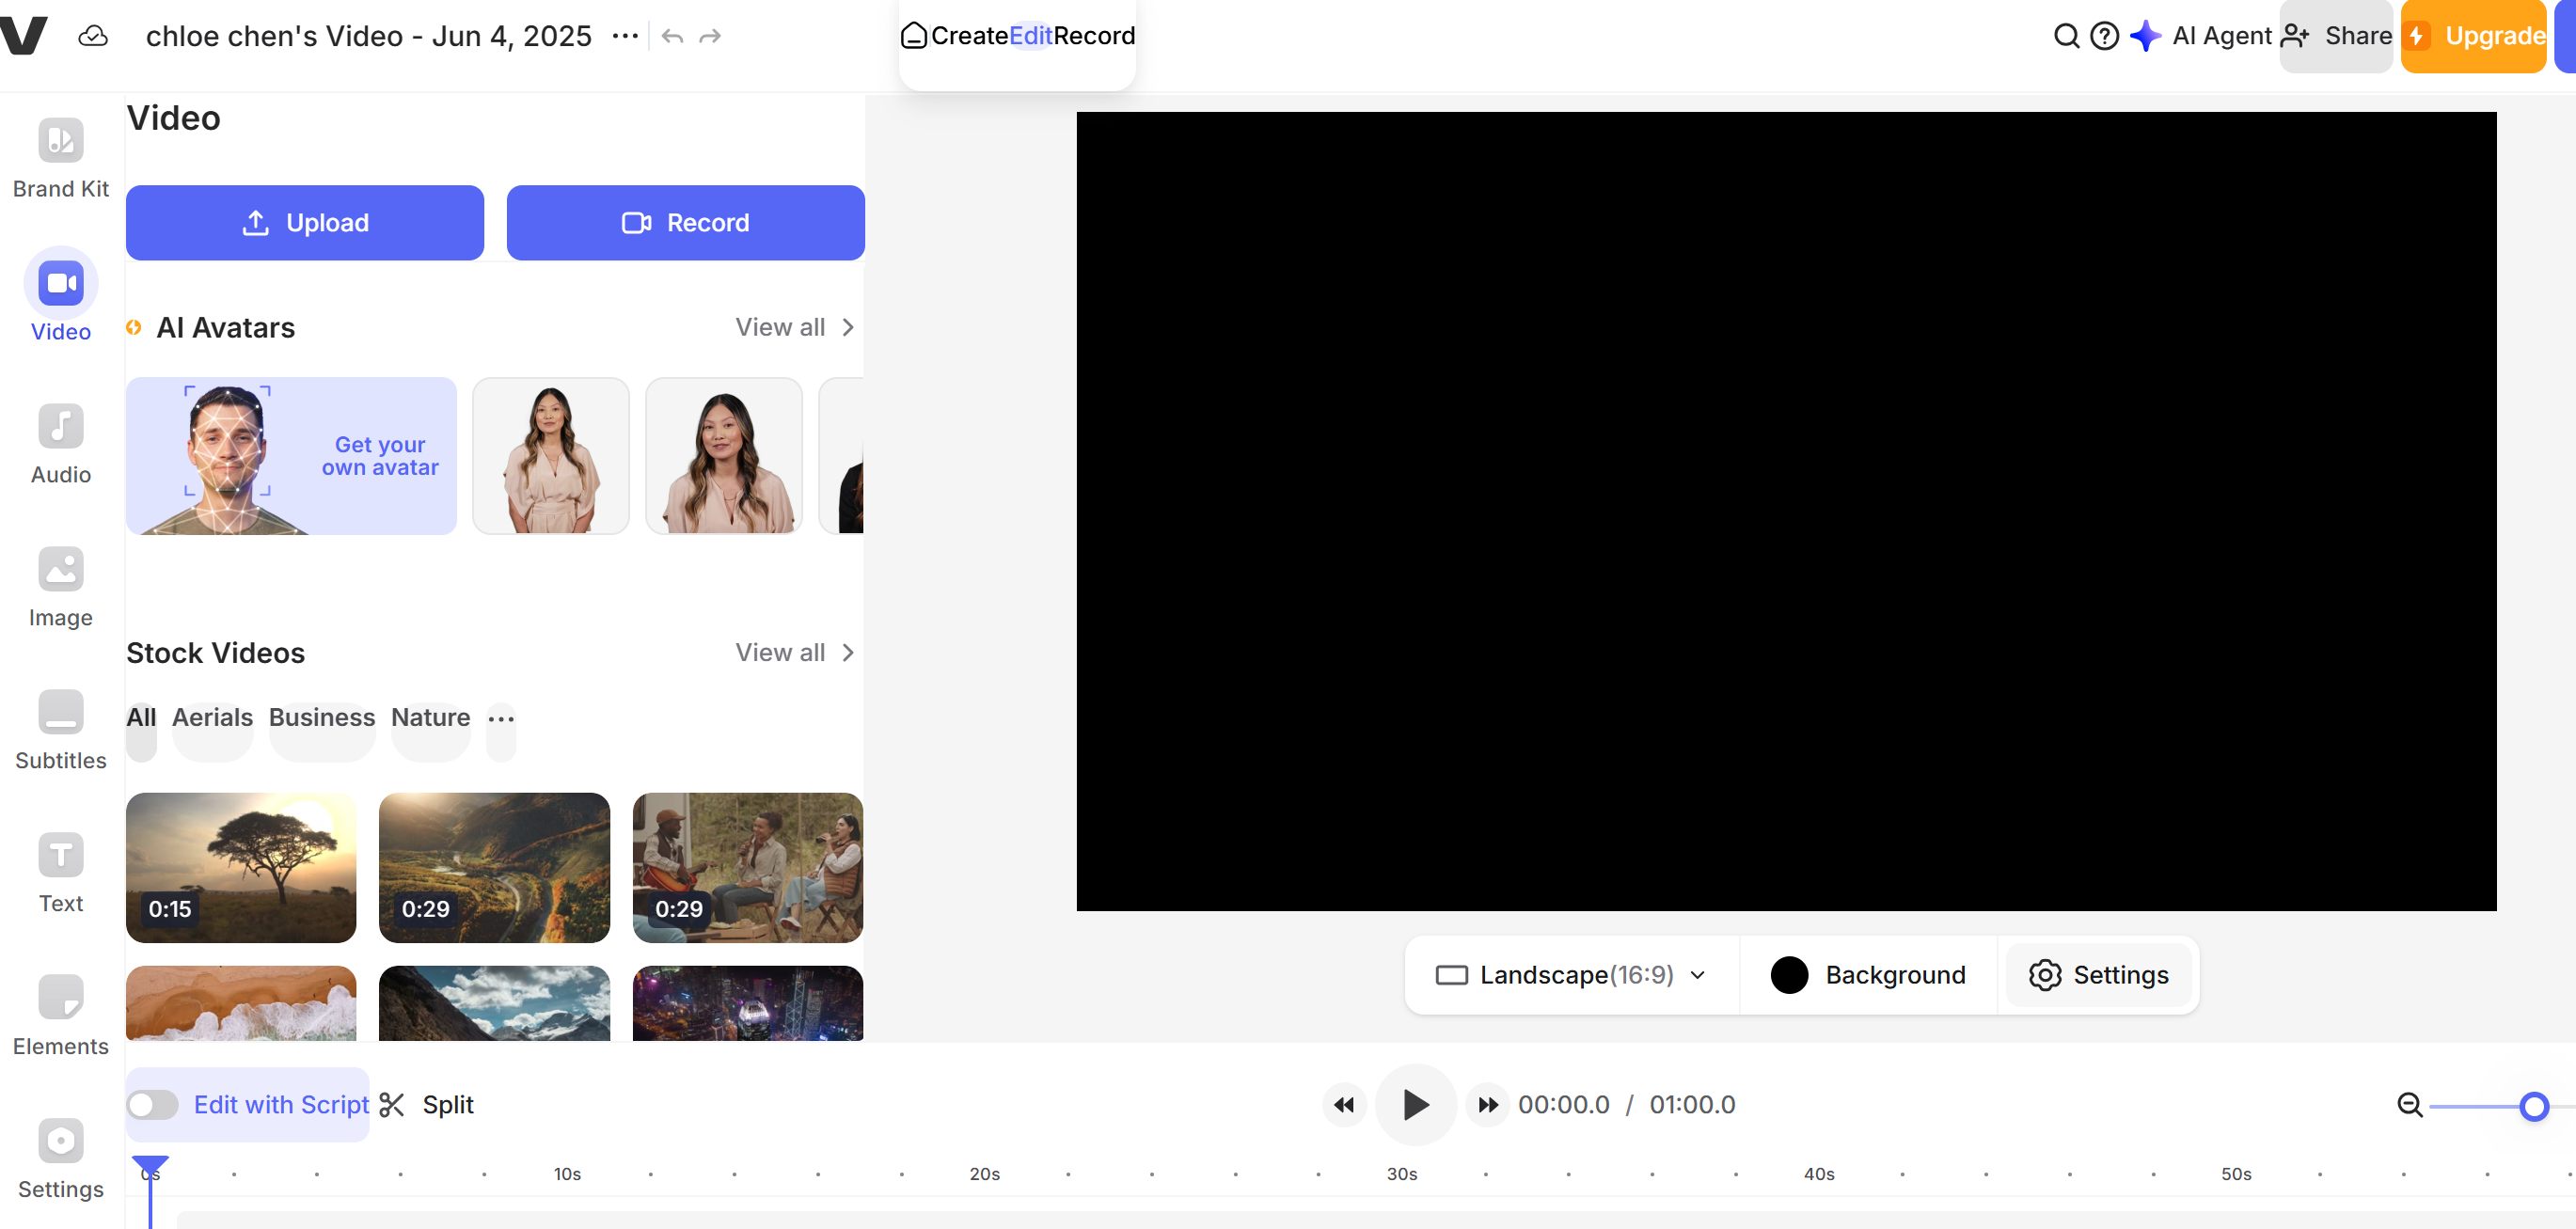The height and width of the screenshot is (1229, 2576).
Task: Click the black Background color swatch
Action: tap(1789, 975)
